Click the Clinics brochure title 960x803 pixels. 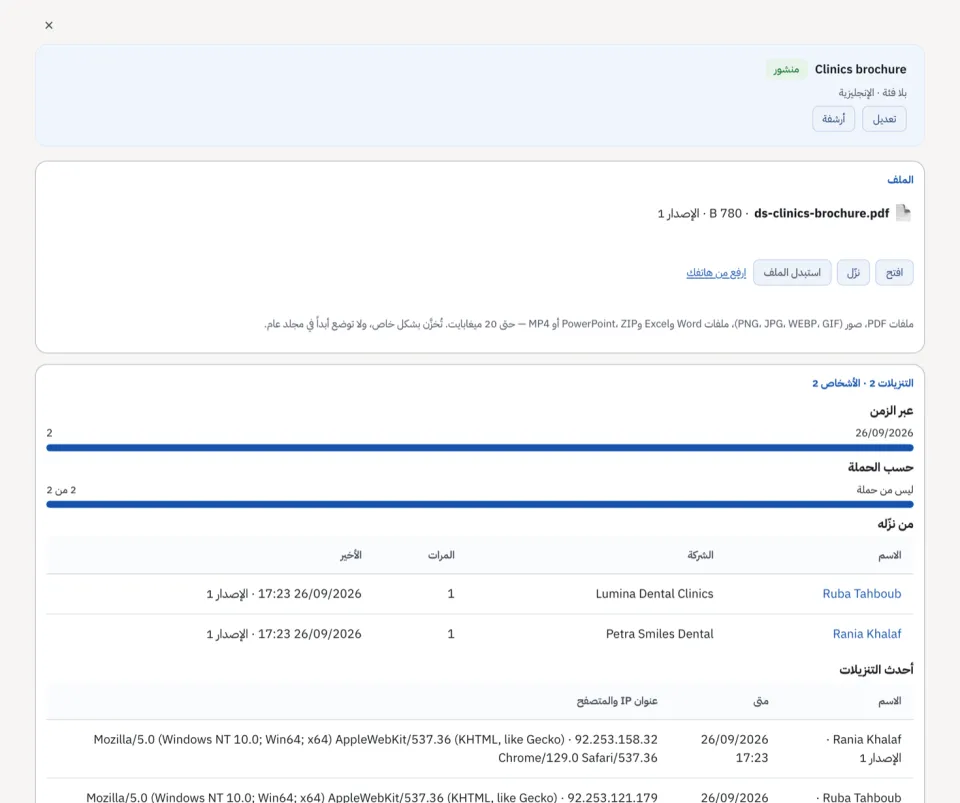[860, 69]
